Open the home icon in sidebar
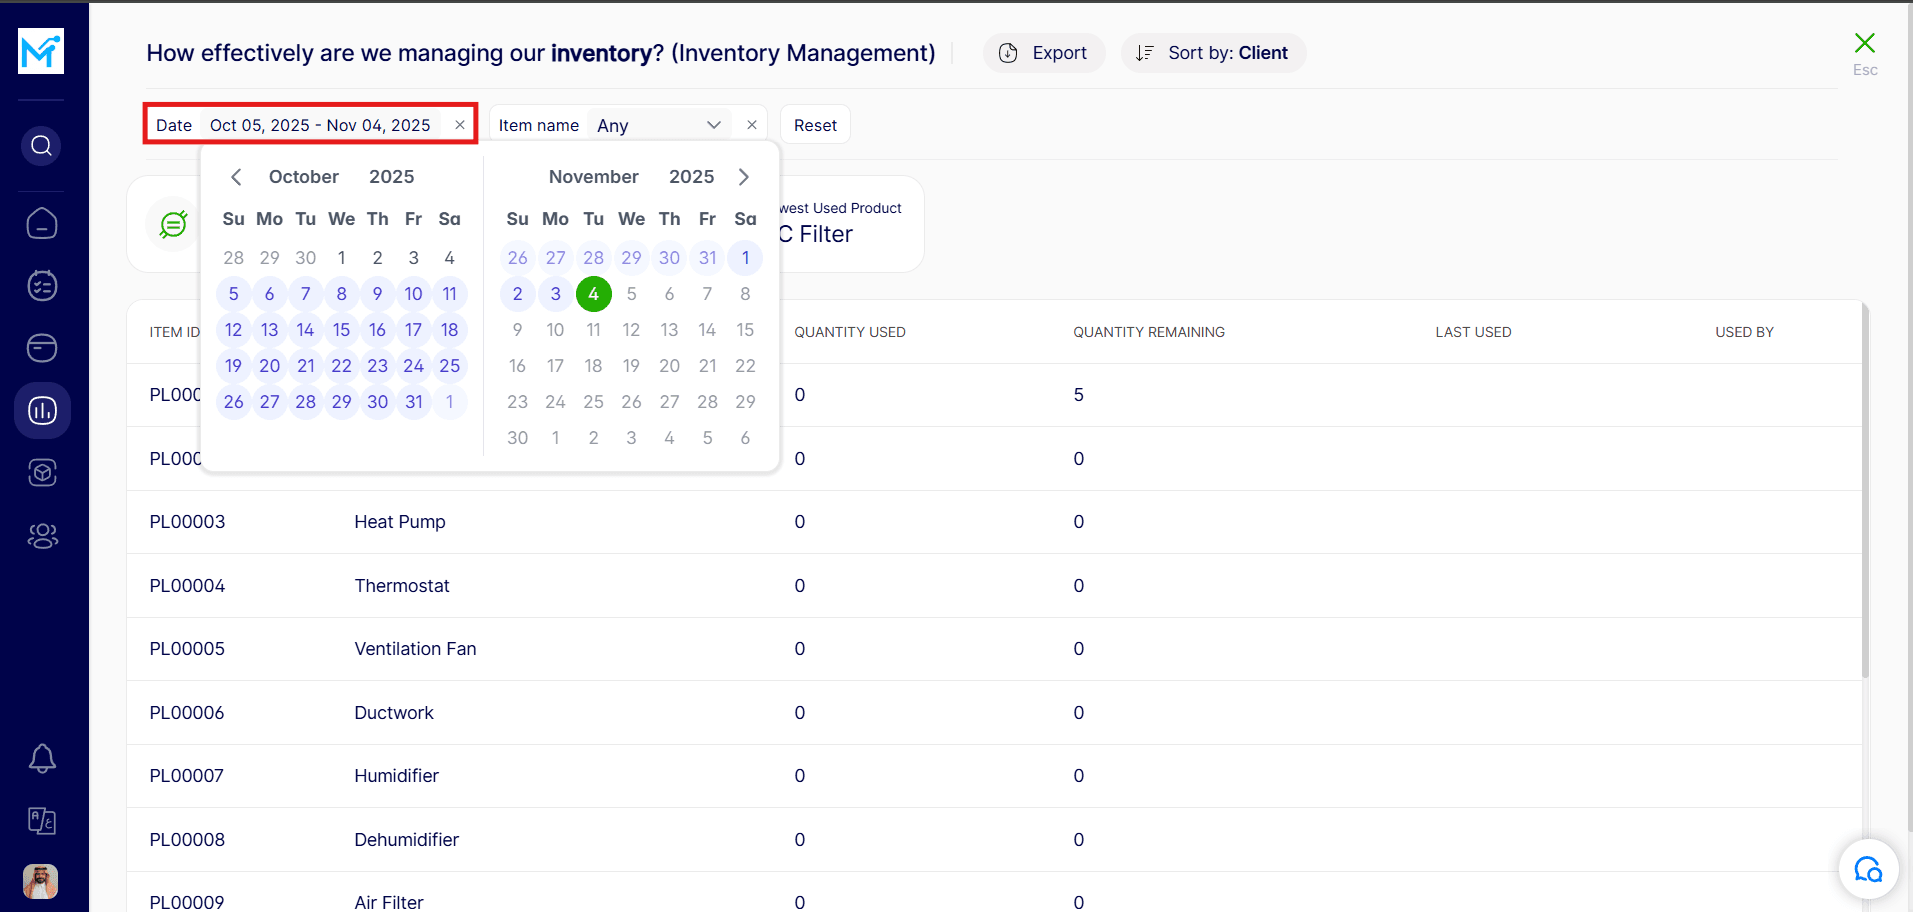Image resolution: width=1913 pixels, height=912 pixels. [41, 223]
